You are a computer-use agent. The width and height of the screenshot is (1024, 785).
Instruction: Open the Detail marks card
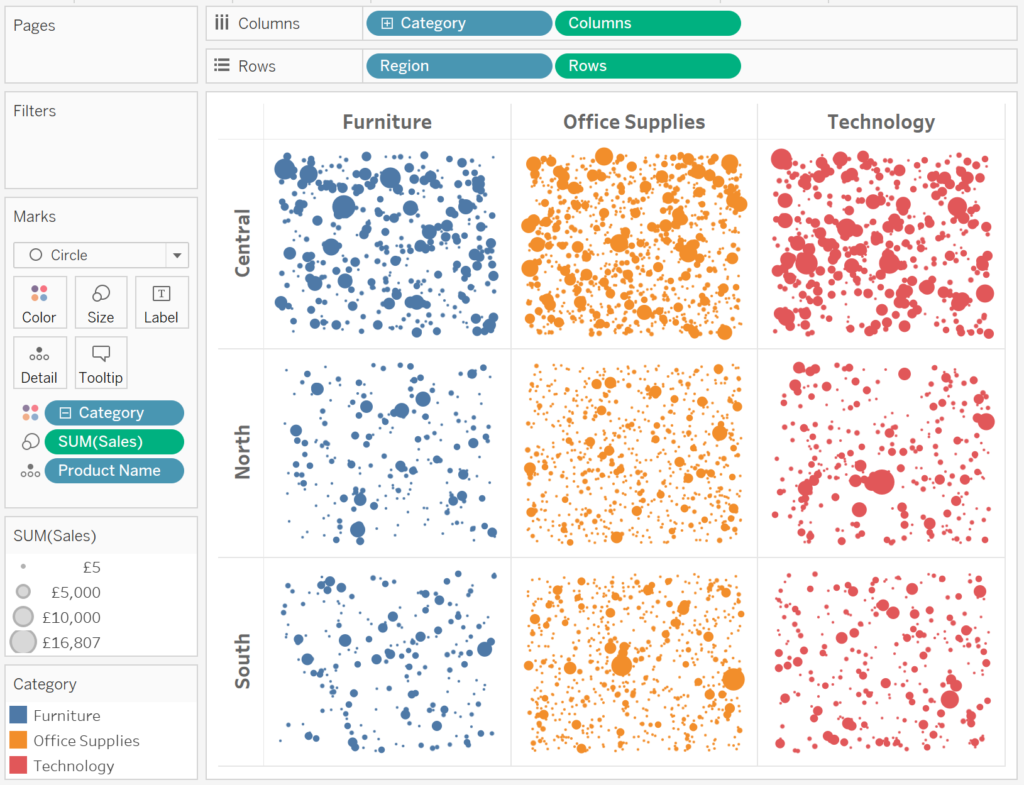point(40,363)
